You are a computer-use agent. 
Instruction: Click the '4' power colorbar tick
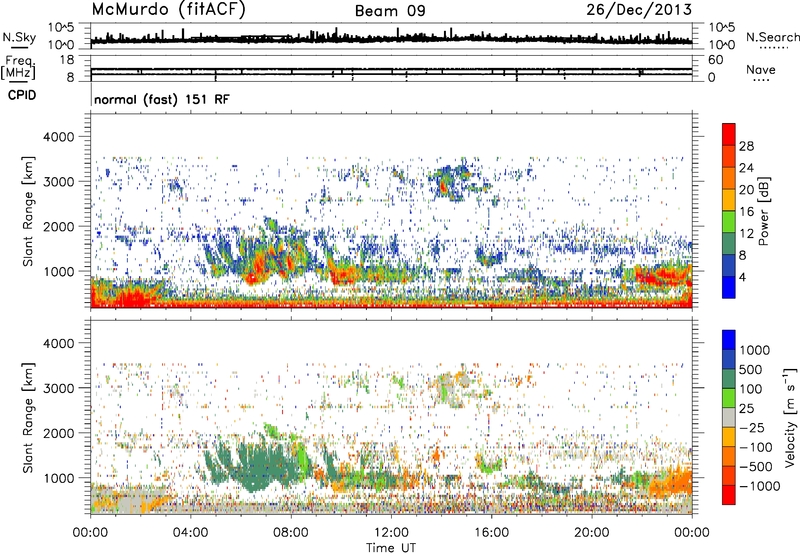pos(742,277)
